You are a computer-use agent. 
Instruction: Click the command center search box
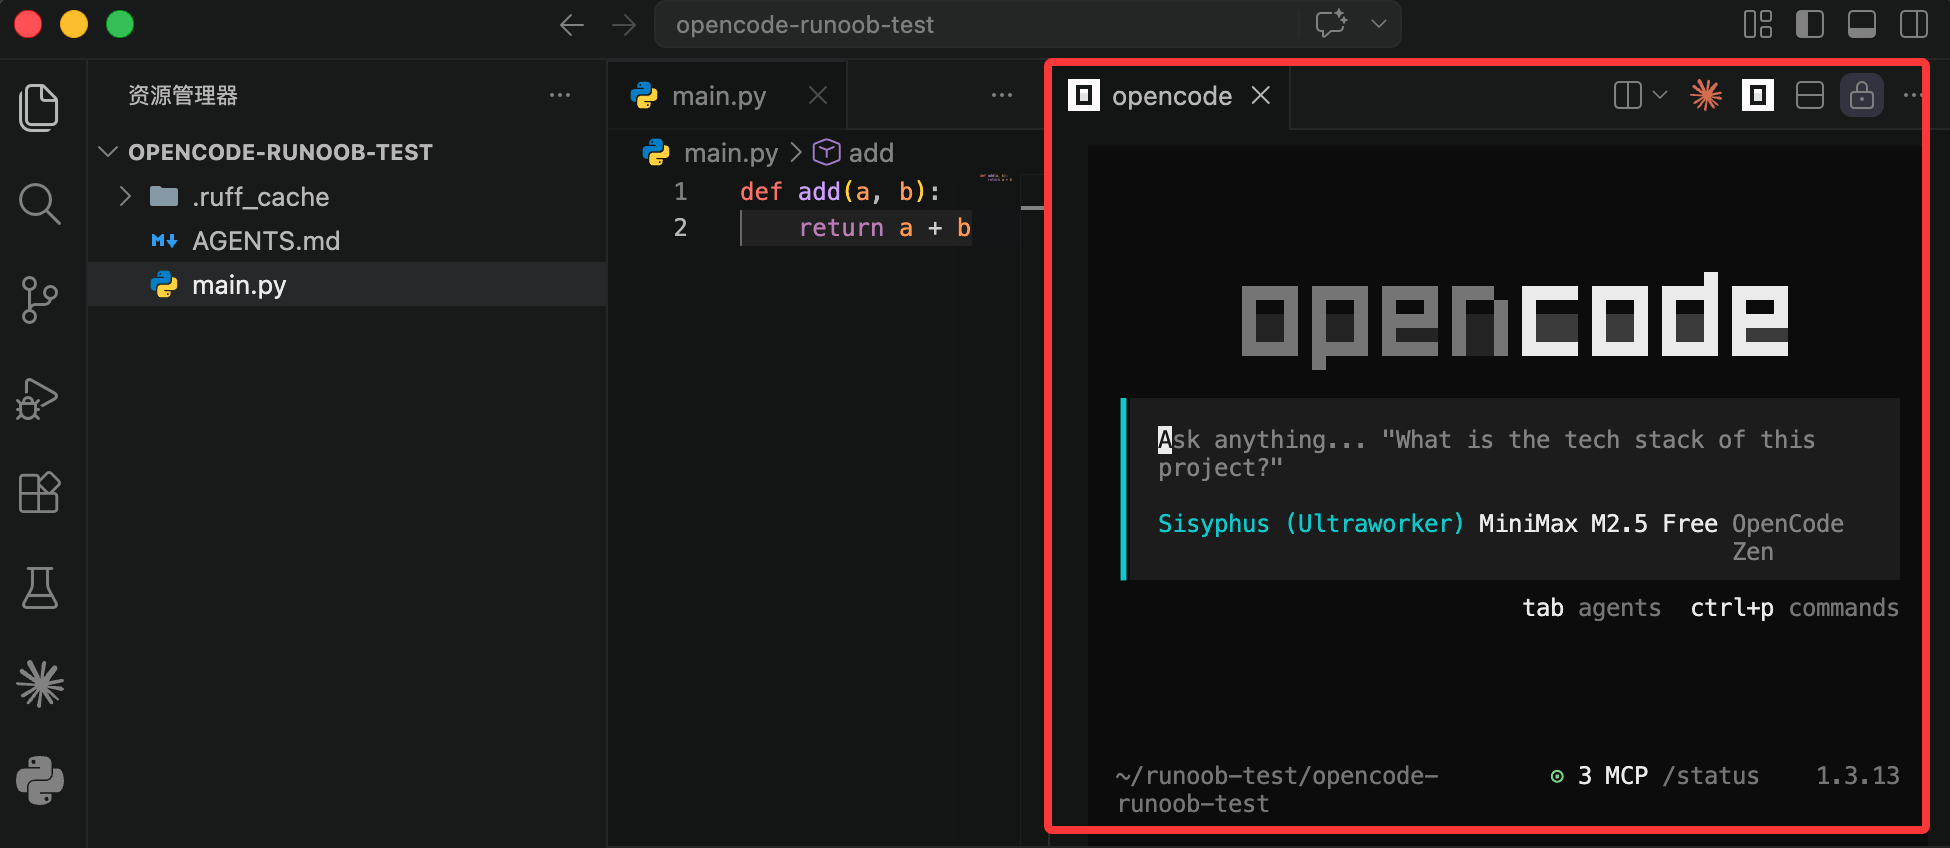click(1027, 24)
